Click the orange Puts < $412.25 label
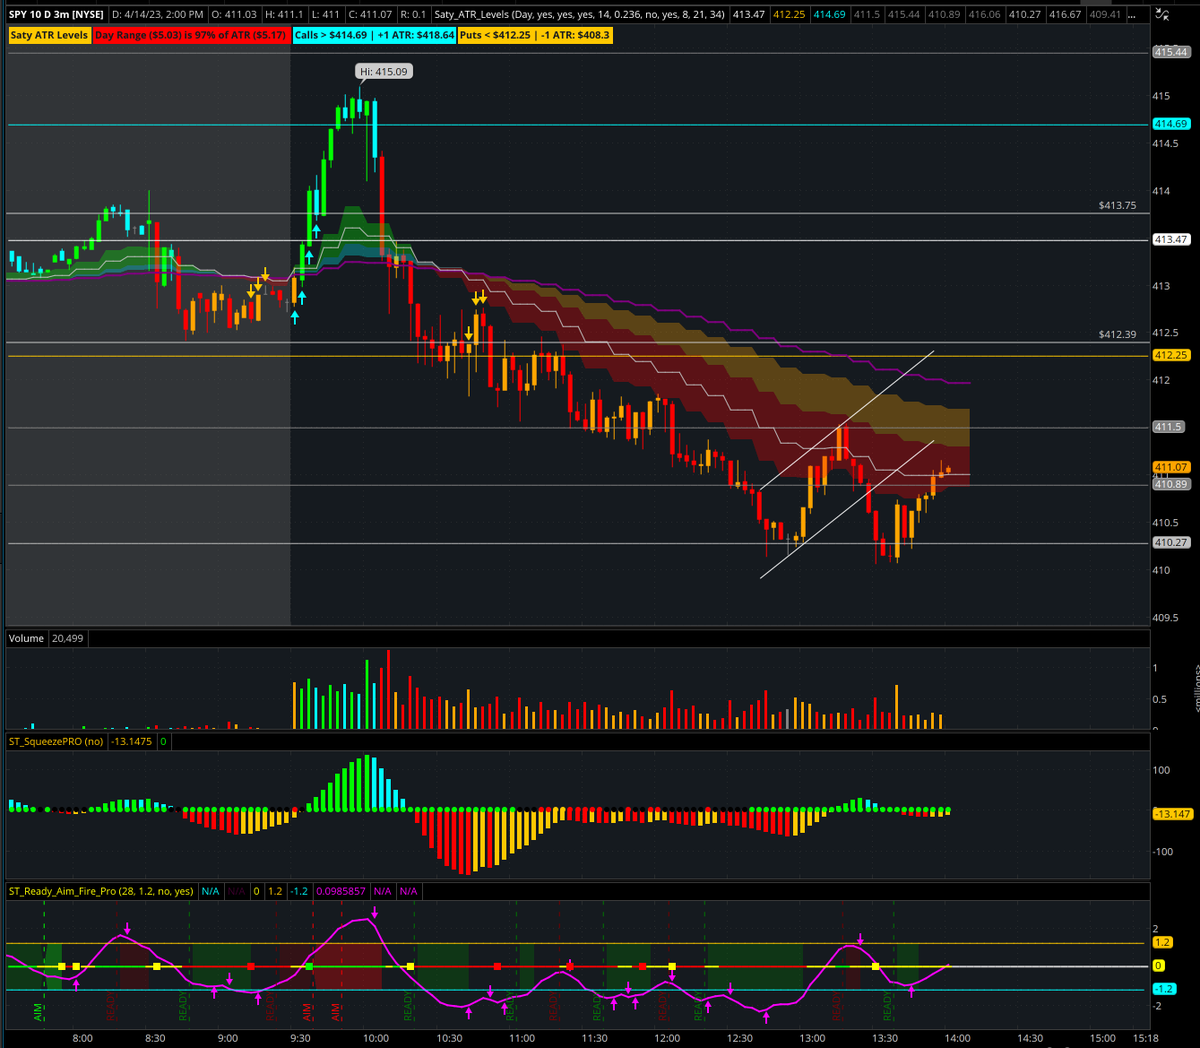This screenshot has height=1048, width=1200. click(x=535, y=35)
